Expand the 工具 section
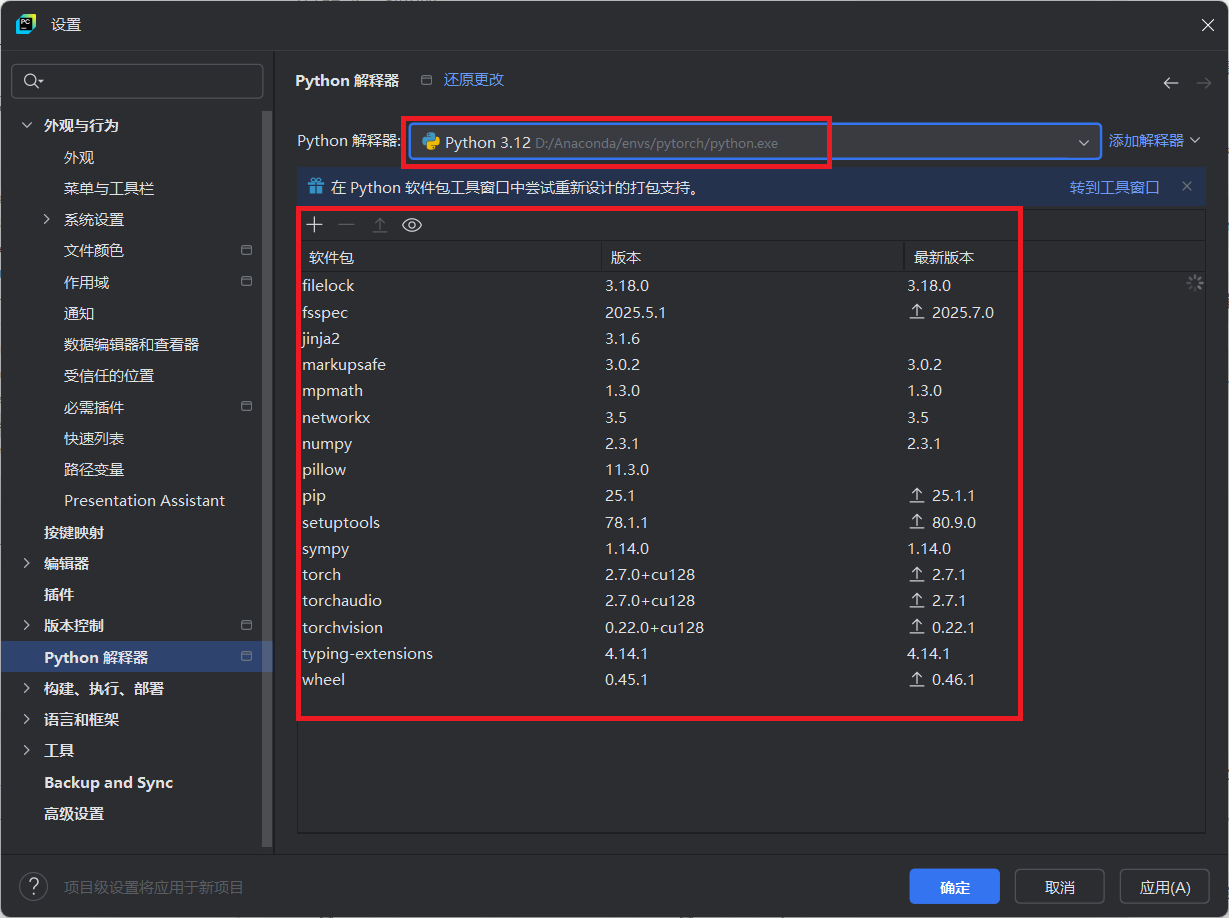 26,750
